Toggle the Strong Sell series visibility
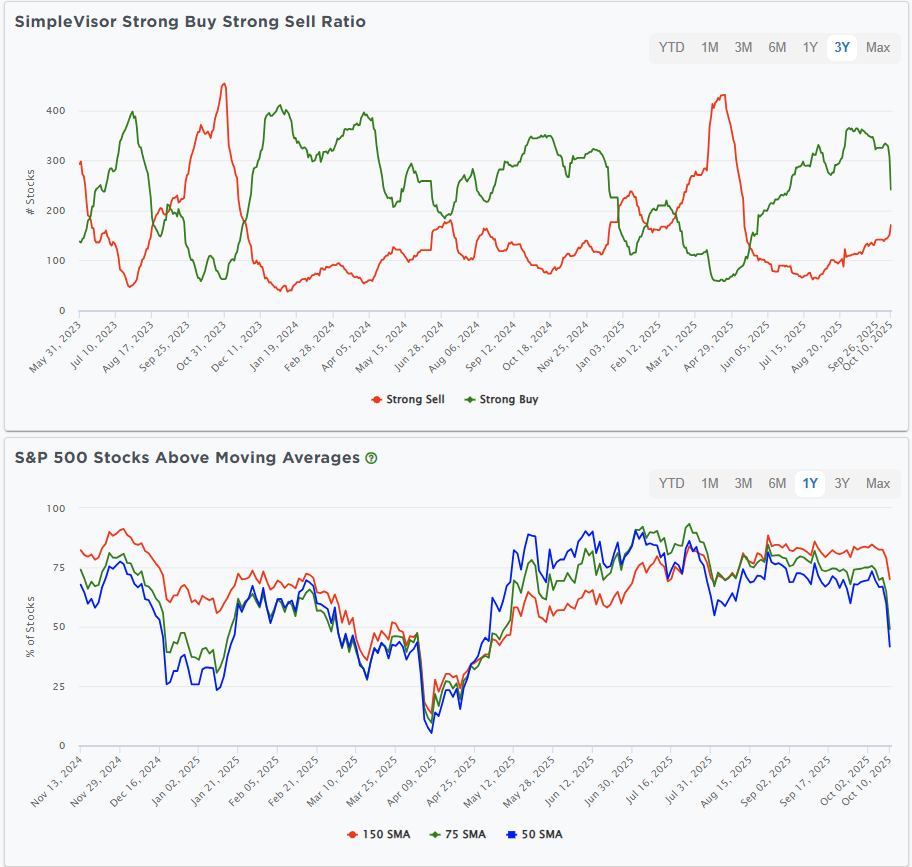The height and width of the screenshot is (867, 912). tap(406, 399)
